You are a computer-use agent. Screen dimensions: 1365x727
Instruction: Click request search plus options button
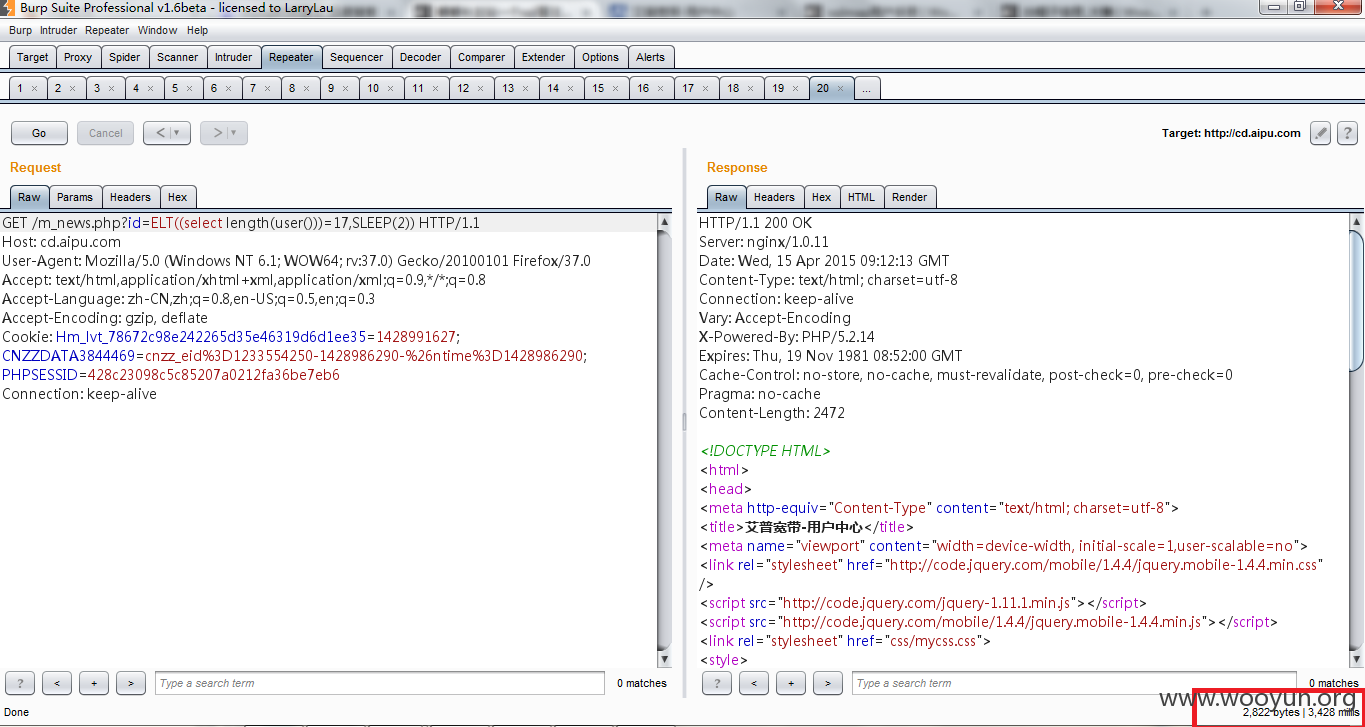point(94,683)
